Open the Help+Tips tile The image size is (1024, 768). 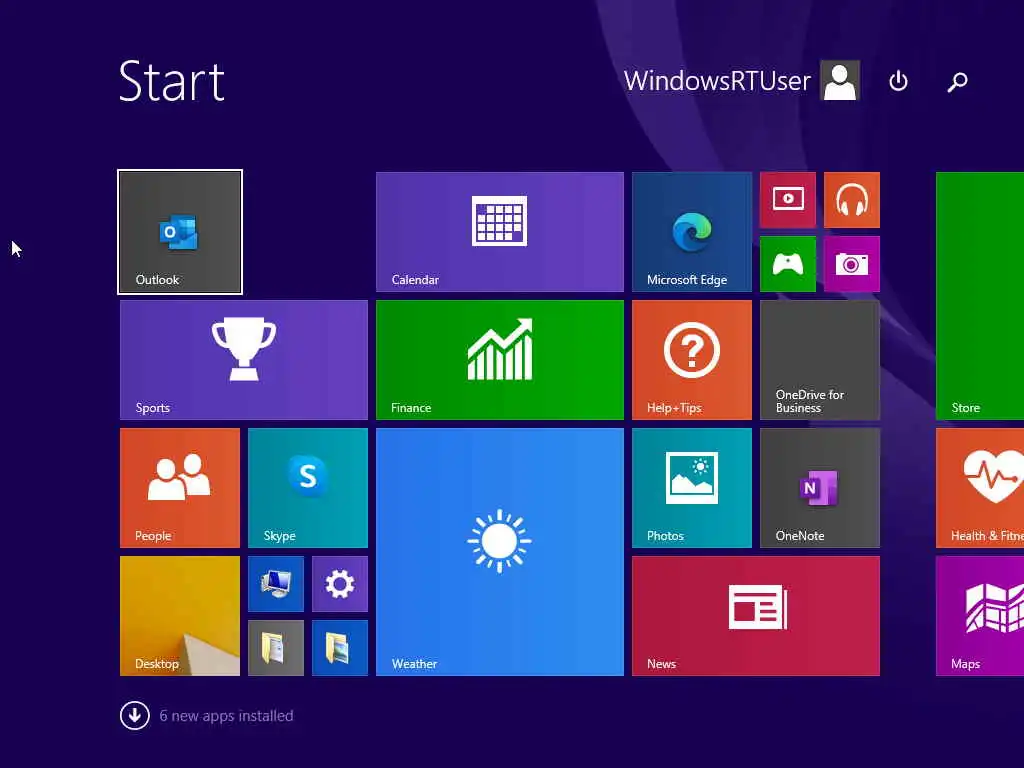(692, 360)
